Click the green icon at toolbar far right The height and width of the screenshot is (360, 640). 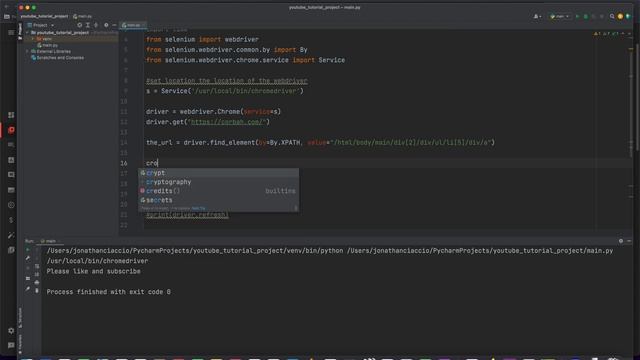point(628,16)
